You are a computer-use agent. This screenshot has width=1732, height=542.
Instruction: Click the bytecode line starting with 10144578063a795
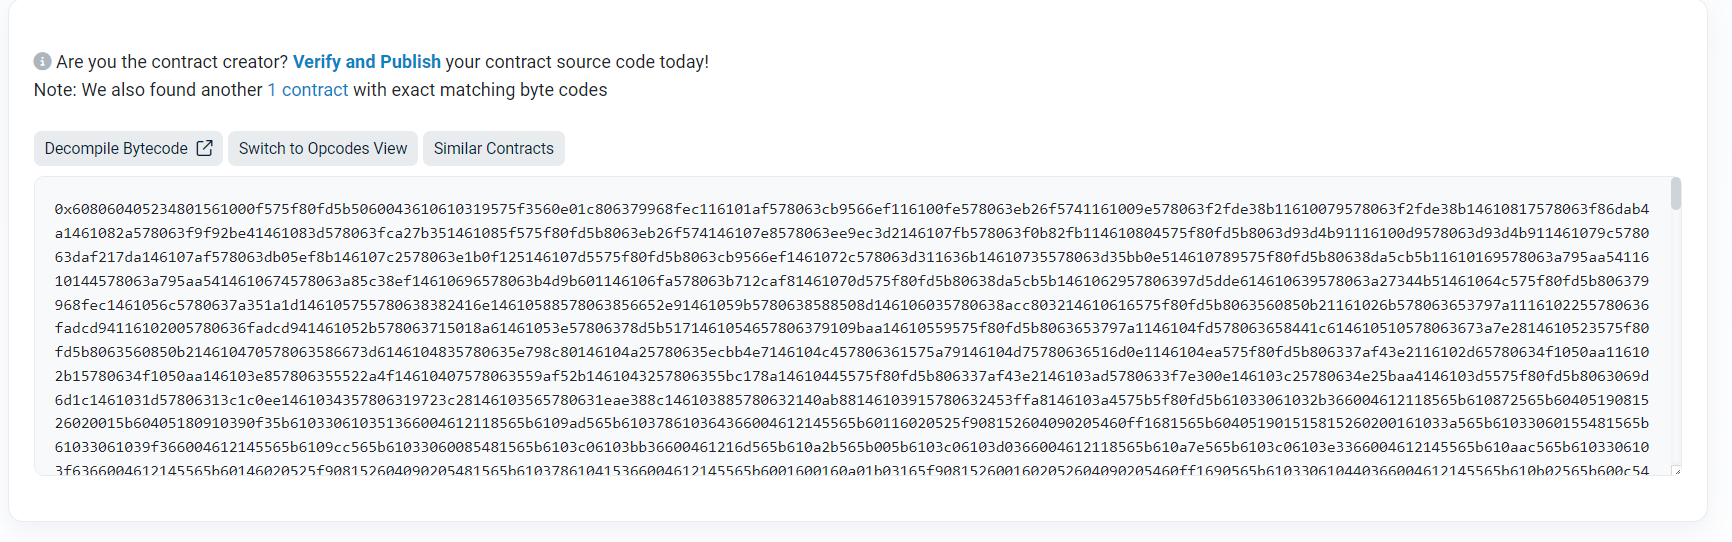851,281
